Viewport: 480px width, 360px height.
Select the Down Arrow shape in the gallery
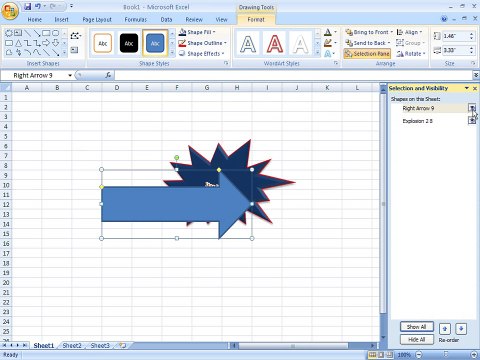56,43
